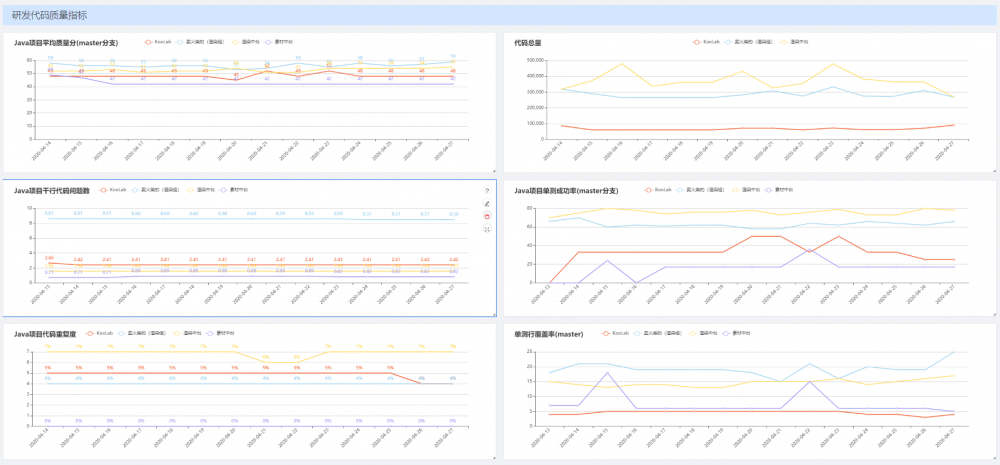Toggle purple legend series in 单测行覆盖率 chart
Image resolution: width=1000 pixels, height=465 pixels.
pyautogui.click(x=737, y=334)
